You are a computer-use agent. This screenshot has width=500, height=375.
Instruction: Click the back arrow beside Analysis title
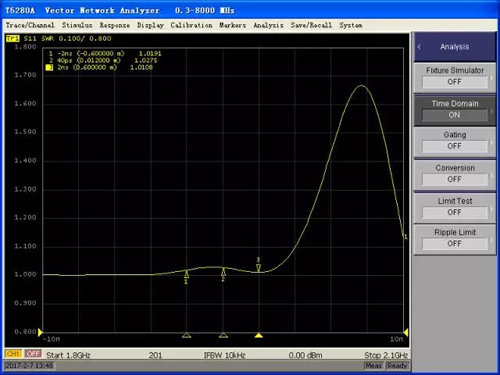point(419,47)
